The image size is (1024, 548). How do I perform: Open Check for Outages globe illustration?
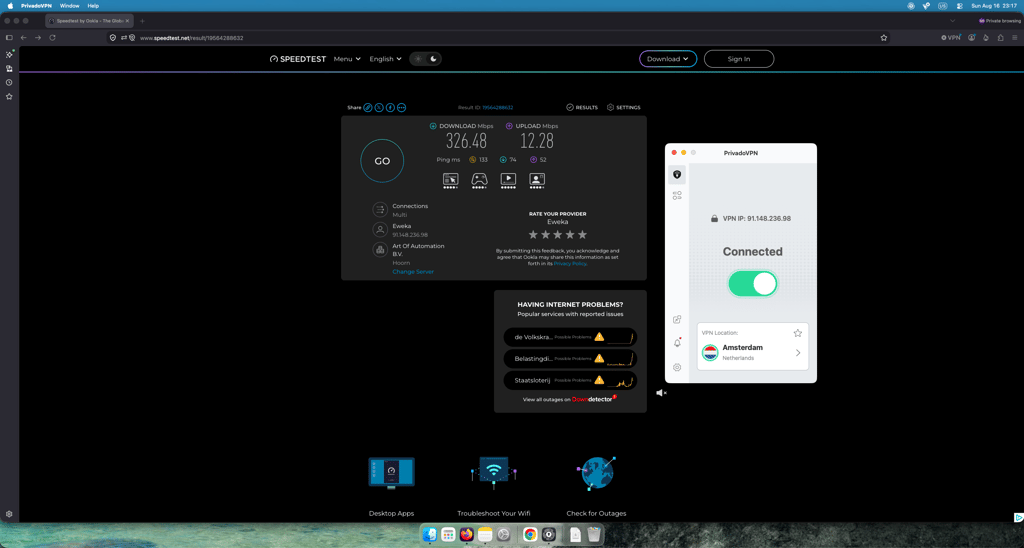[x=596, y=473]
